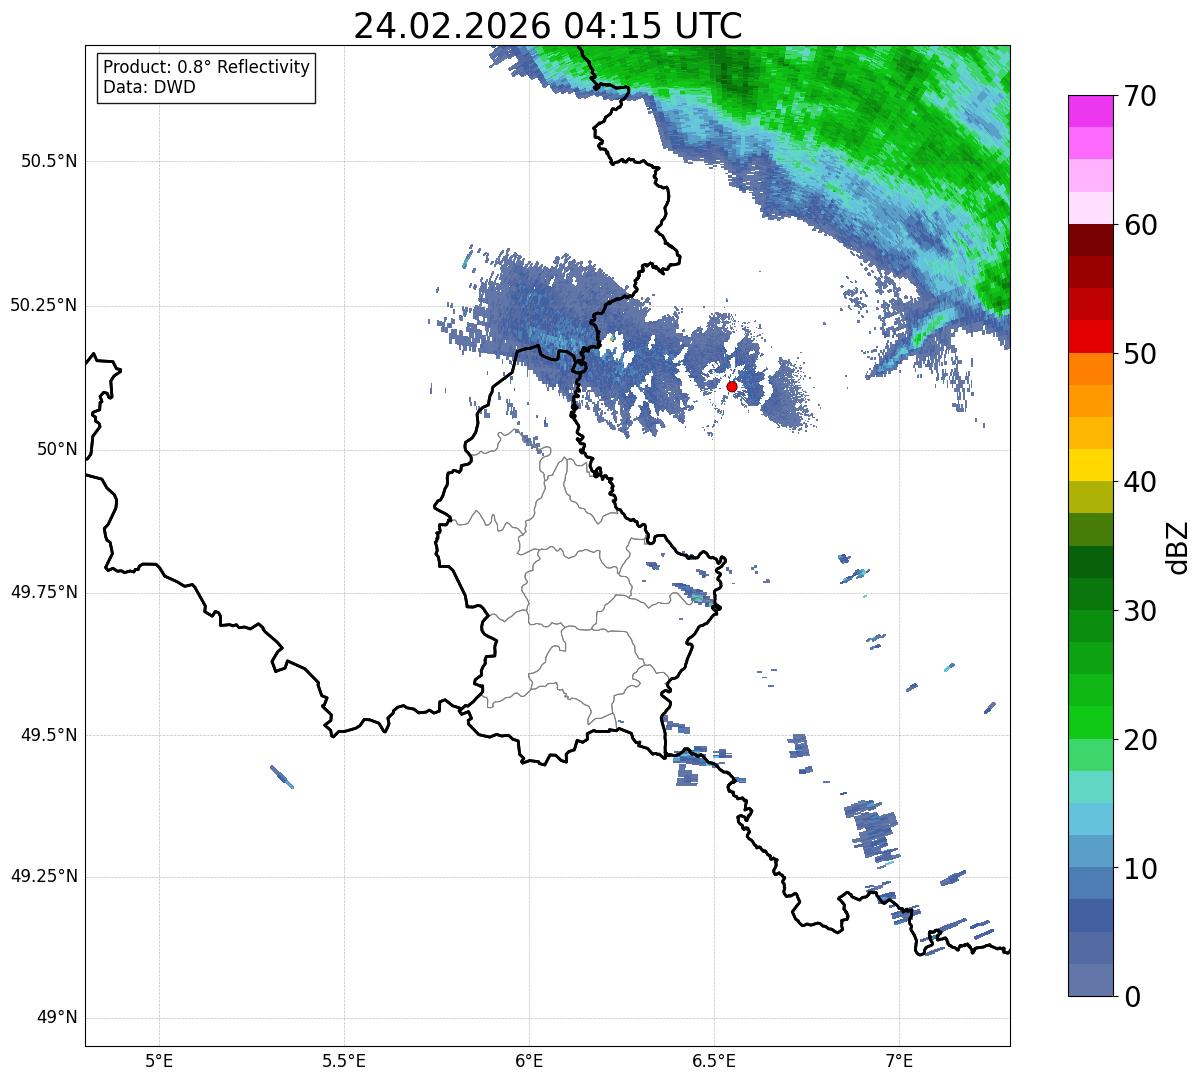Click the cyan colorbar swatch above 10
This screenshot has width=1202, height=1081.
point(1090,820)
